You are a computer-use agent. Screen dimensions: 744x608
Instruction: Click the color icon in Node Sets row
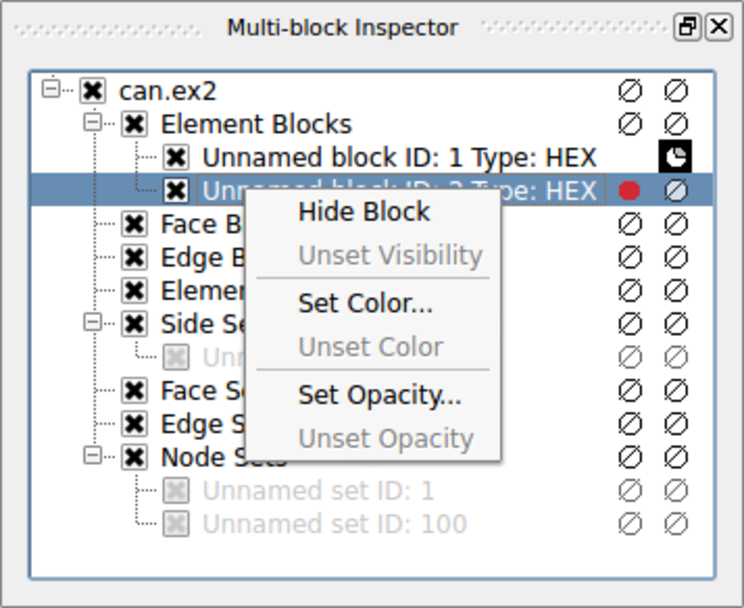pyautogui.click(x=629, y=457)
